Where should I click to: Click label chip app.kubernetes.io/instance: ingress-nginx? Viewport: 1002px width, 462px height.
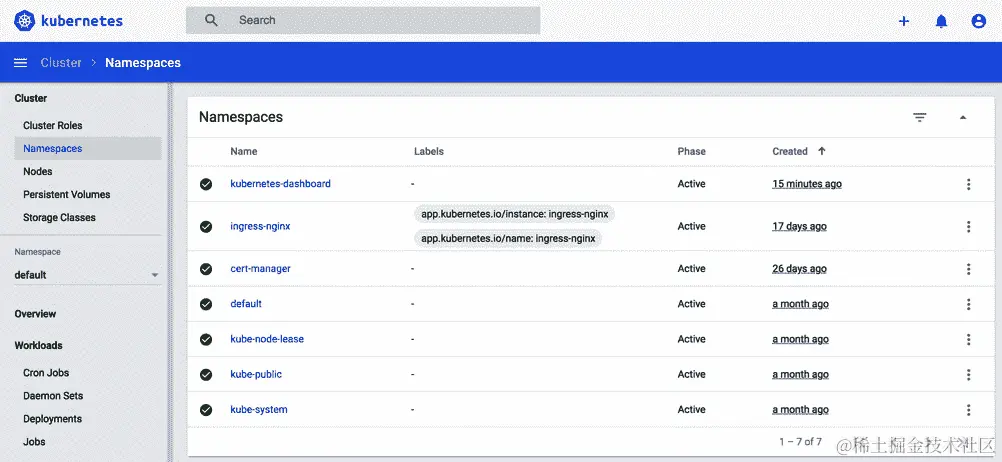point(514,214)
